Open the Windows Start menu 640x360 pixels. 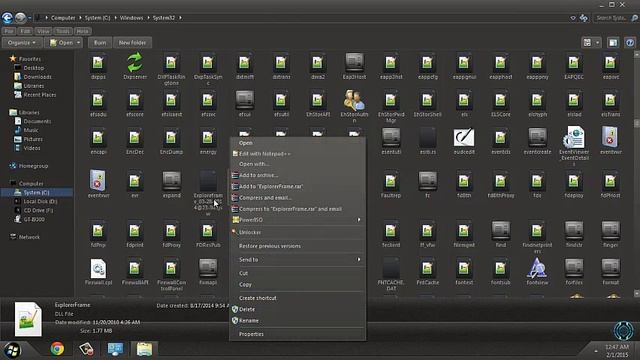[13, 350]
